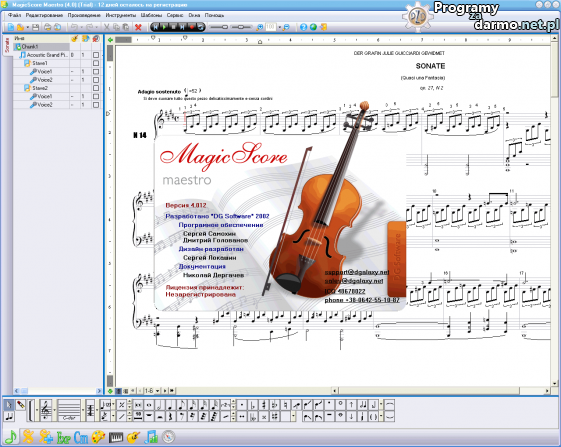Viewport: 561px width, 447px height.
Task: Open the green note palette tab
Action: pos(11,437)
